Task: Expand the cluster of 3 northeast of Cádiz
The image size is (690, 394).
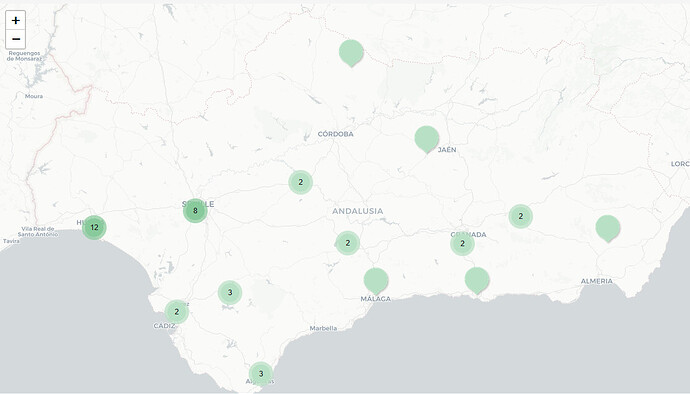Action: pos(230,292)
